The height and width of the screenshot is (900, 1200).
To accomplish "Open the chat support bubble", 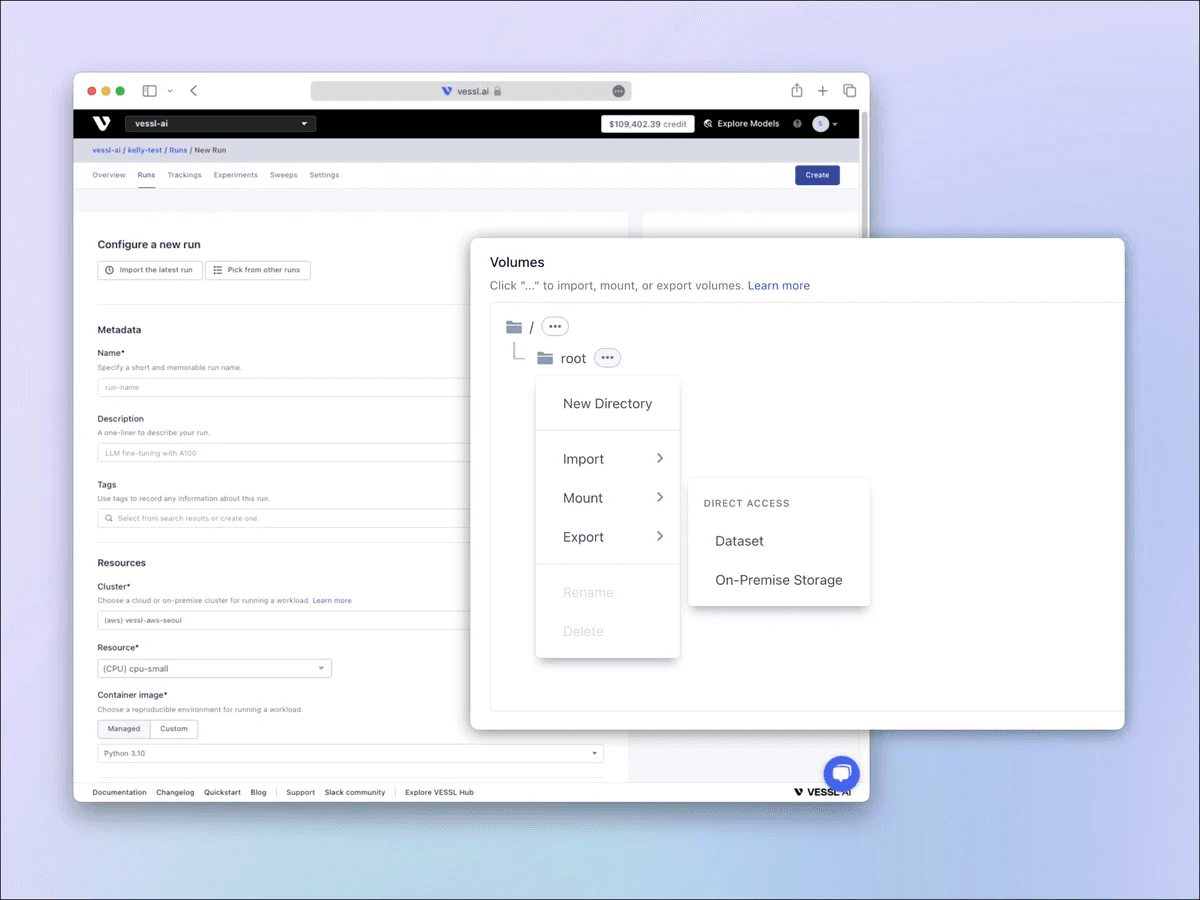I will pyautogui.click(x=841, y=774).
